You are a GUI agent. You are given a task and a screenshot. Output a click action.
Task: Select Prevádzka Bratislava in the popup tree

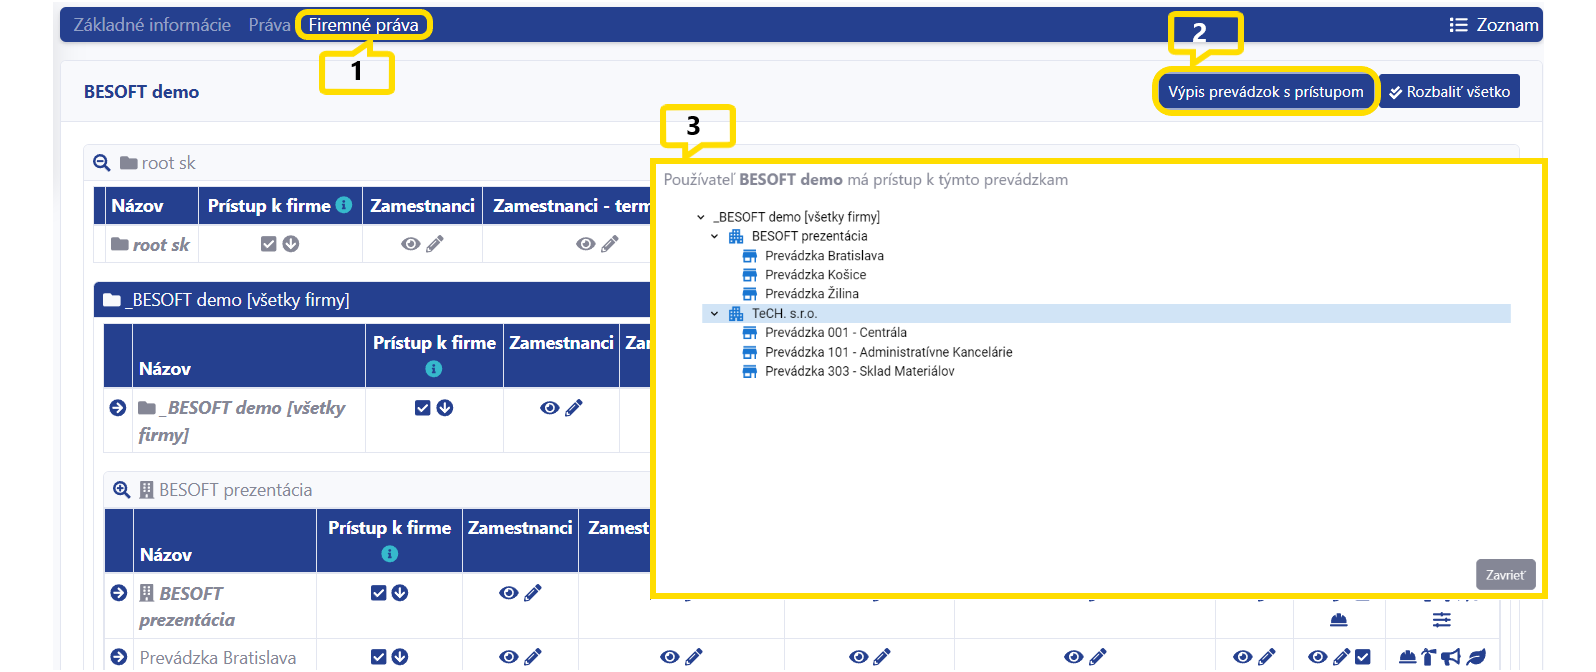point(824,256)
